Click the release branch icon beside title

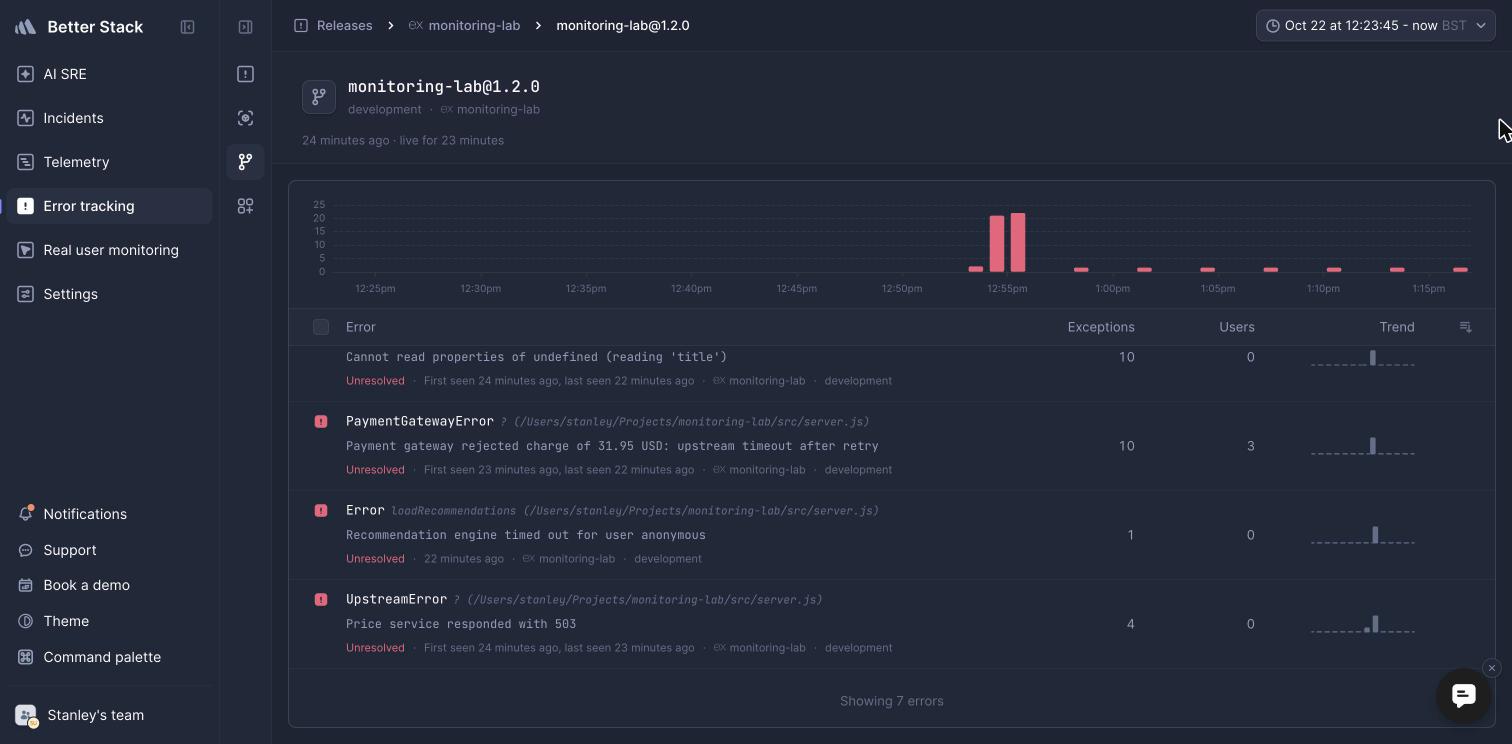(319, 97)
